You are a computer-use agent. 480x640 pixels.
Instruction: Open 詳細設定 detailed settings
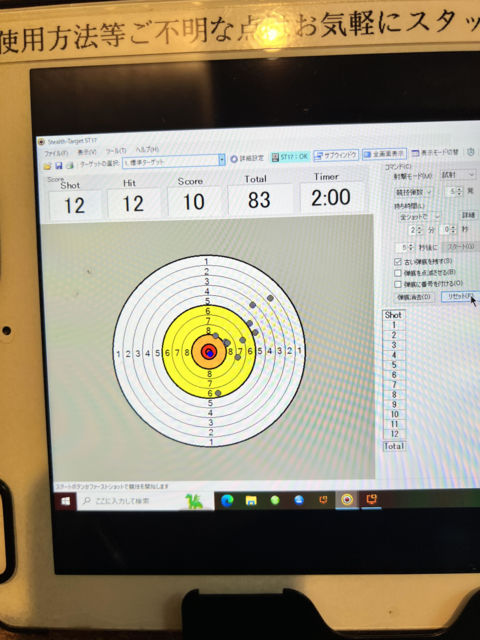point(247,158)
